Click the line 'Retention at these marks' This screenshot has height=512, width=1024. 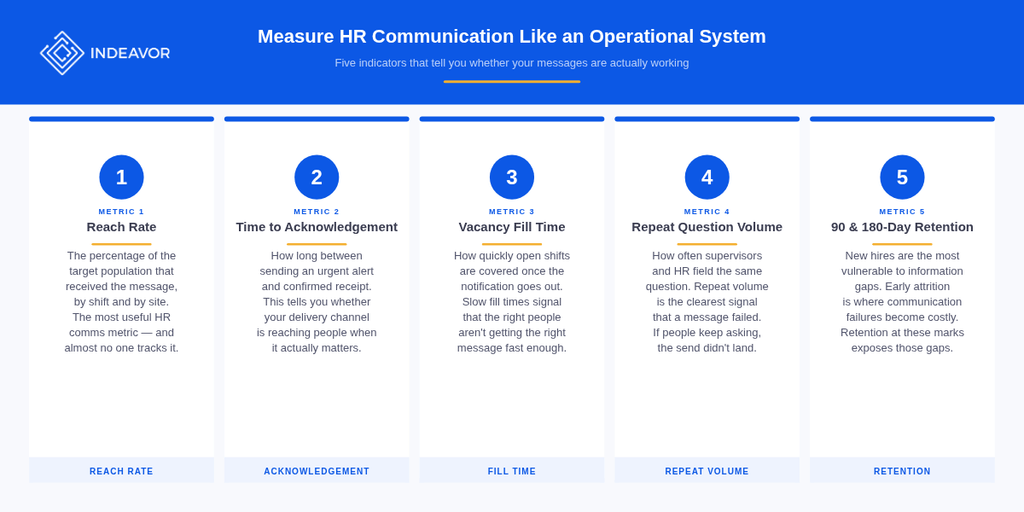(x=903, y=332)
